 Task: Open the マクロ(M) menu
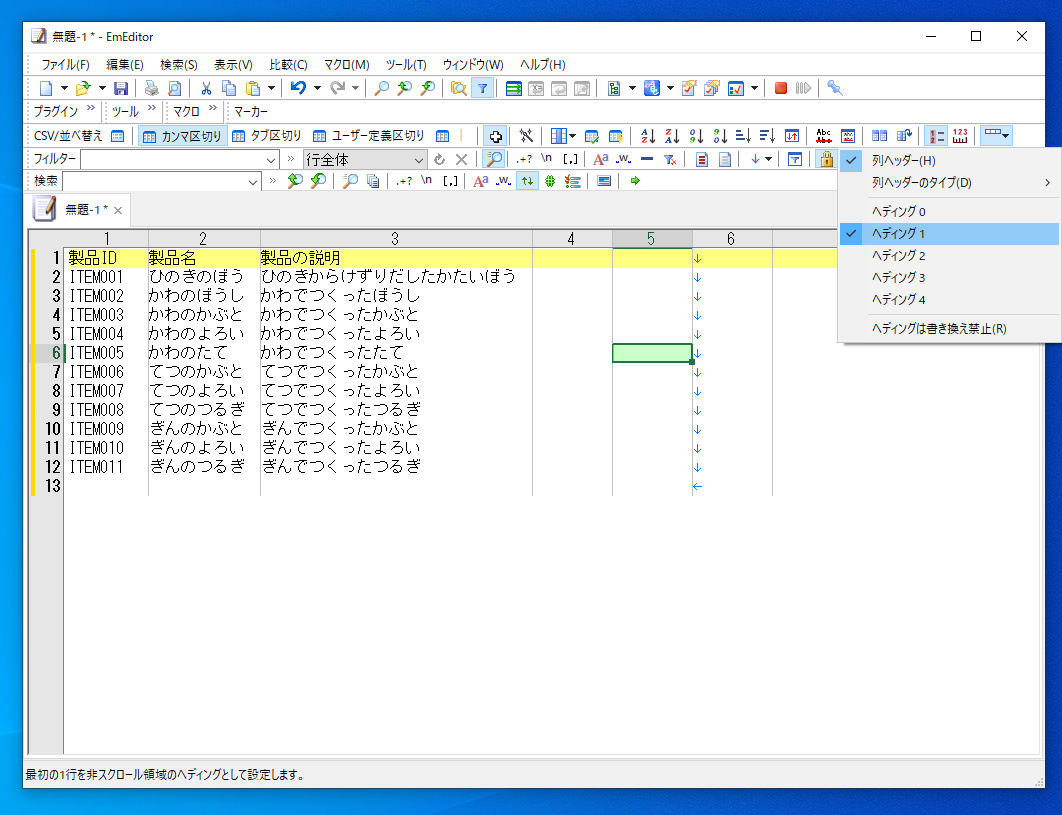pos(346,65)
